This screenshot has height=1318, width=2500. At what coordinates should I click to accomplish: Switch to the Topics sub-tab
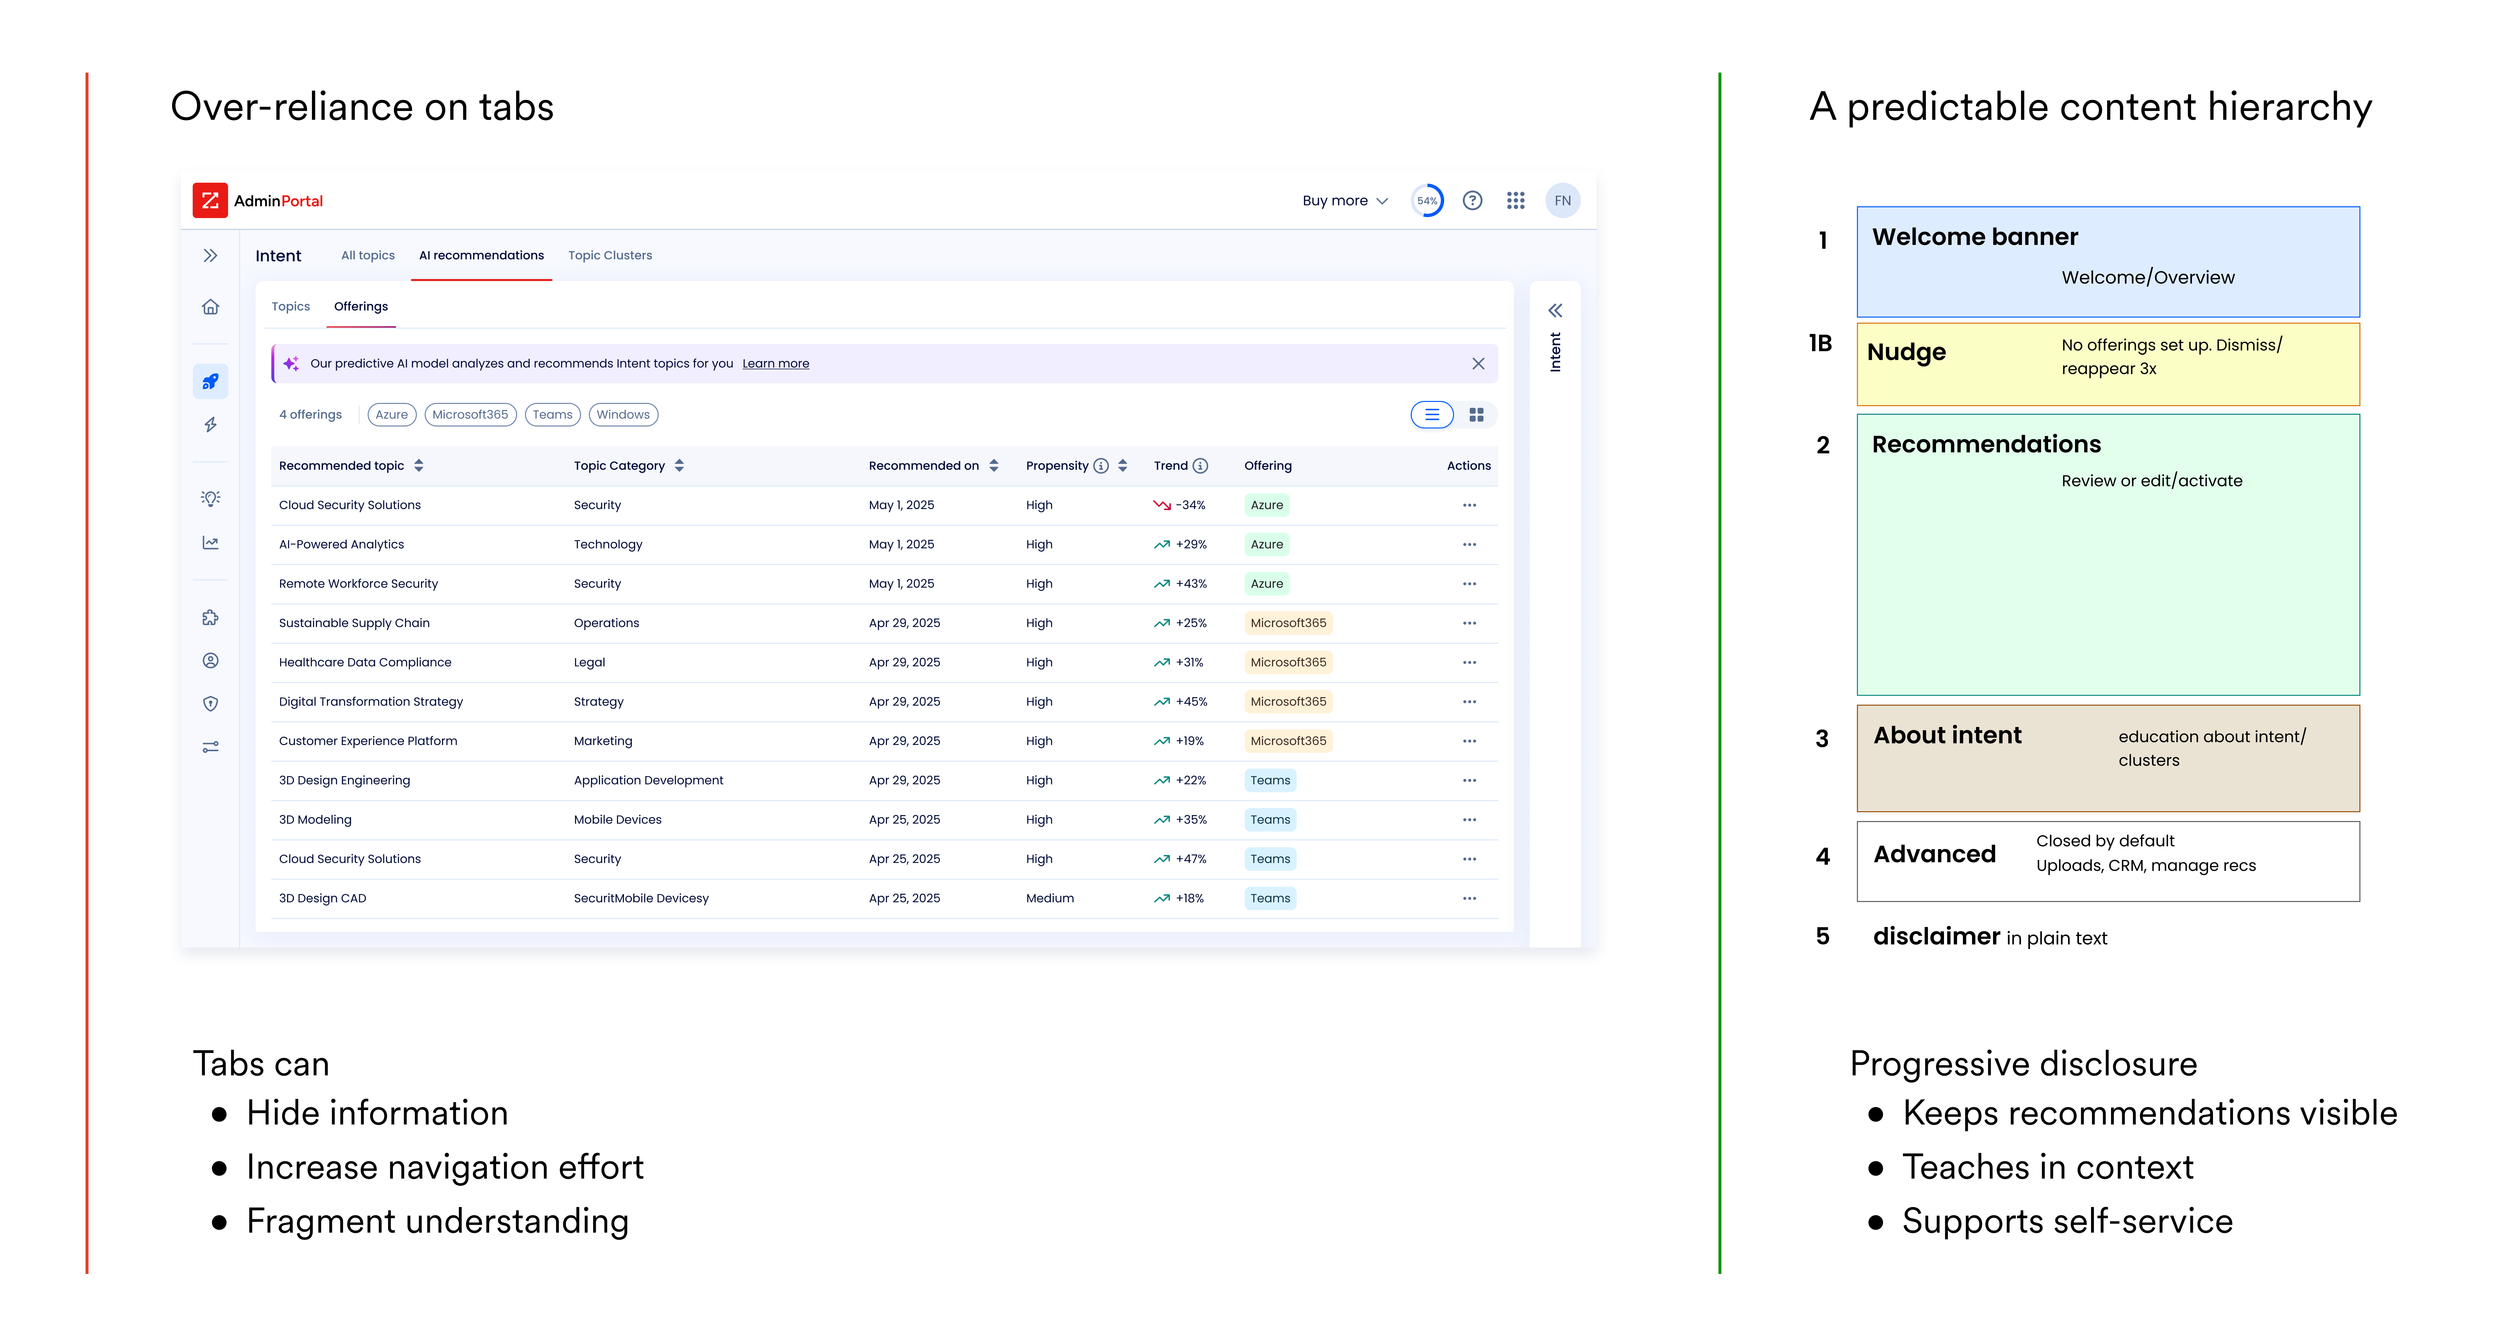click(x=291, y=307)
